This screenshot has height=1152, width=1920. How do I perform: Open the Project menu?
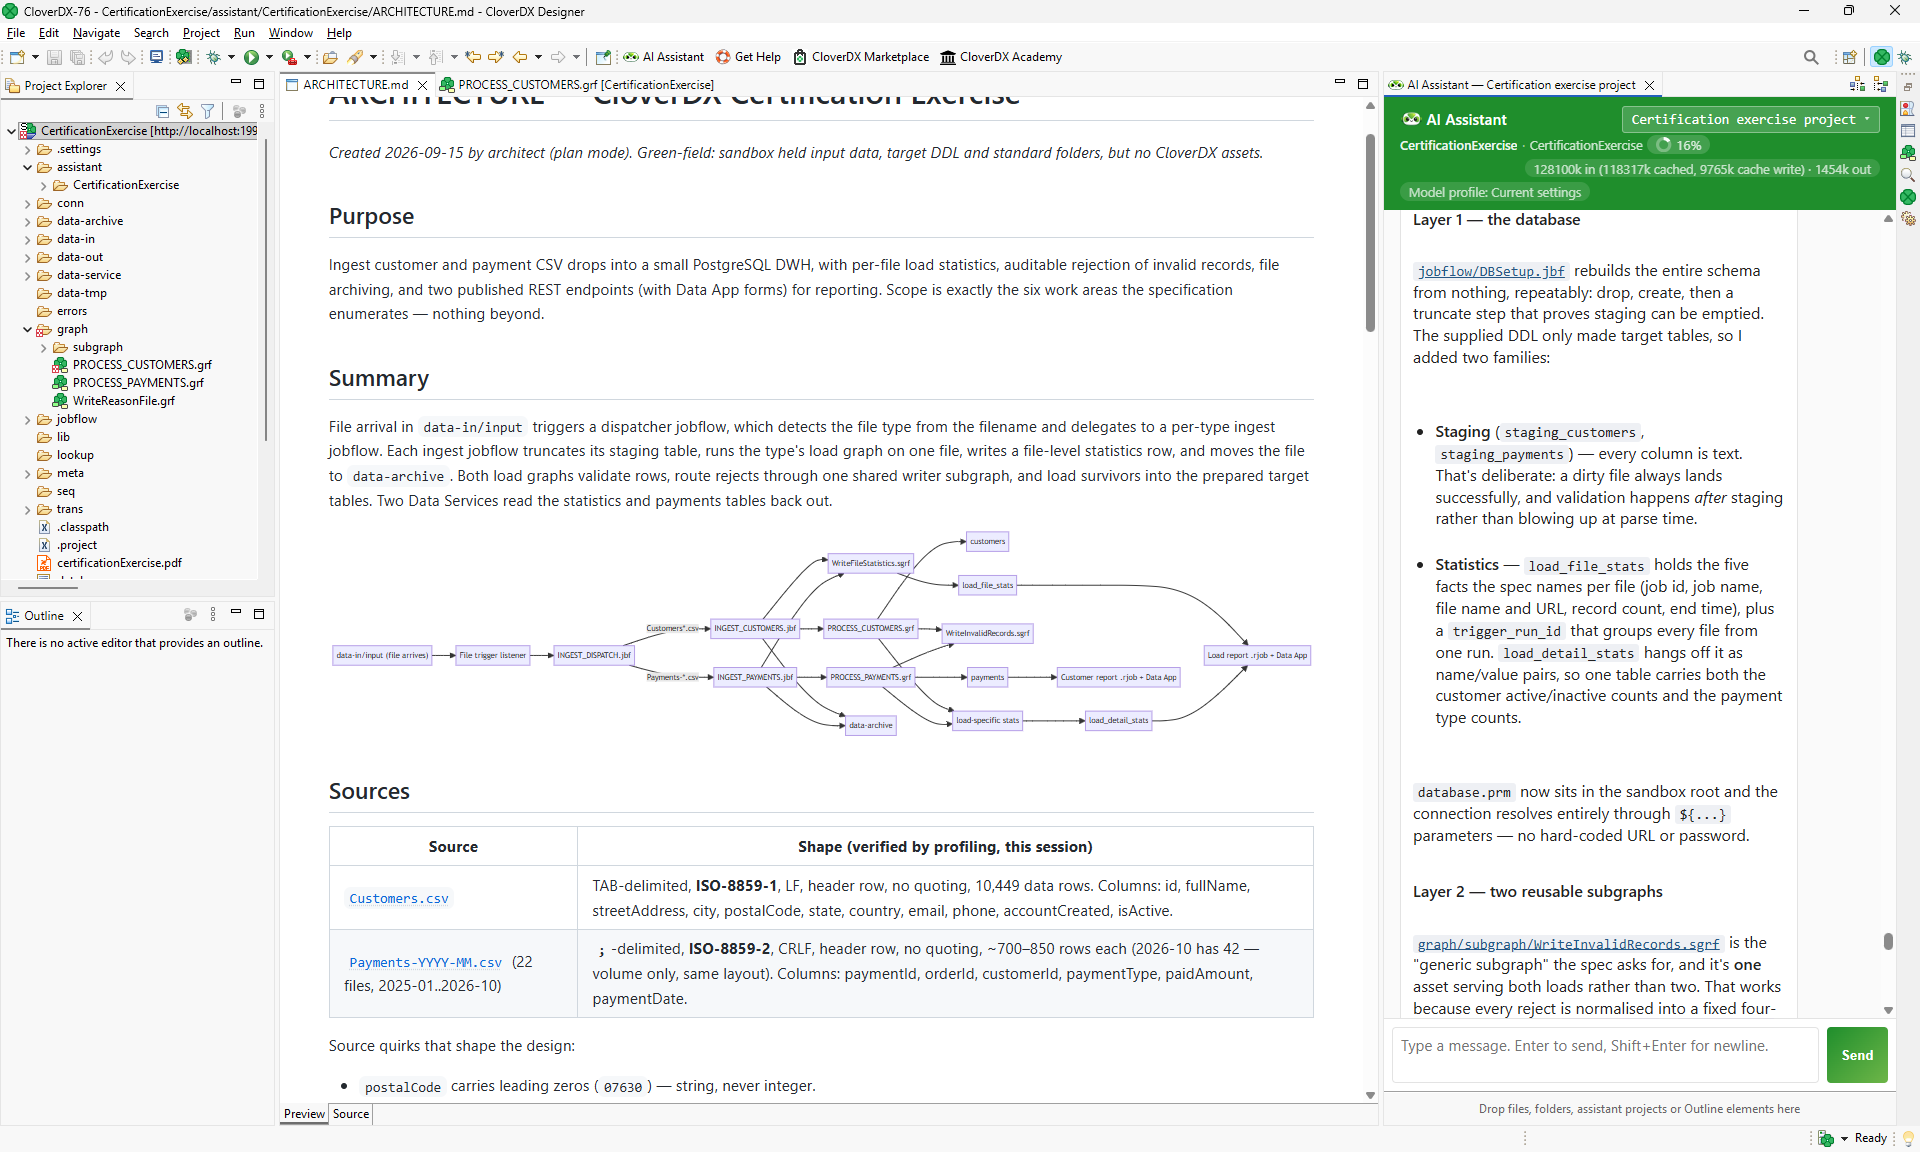(201, 33)
